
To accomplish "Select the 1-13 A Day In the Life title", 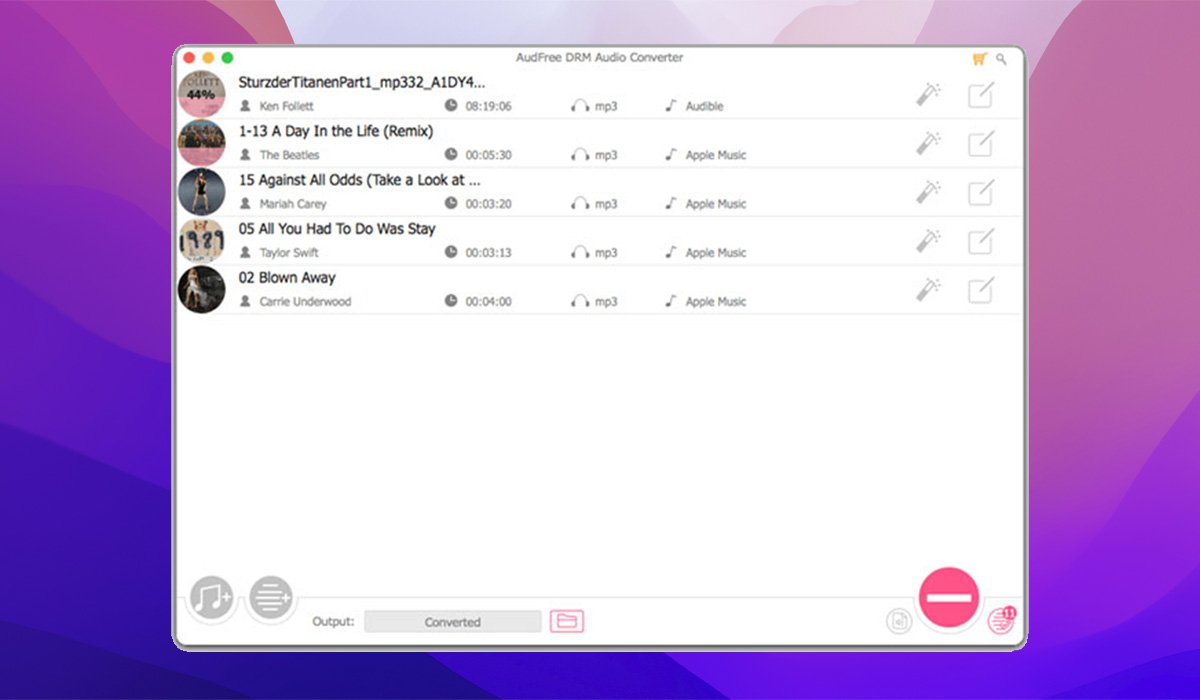I will (336, 131).
